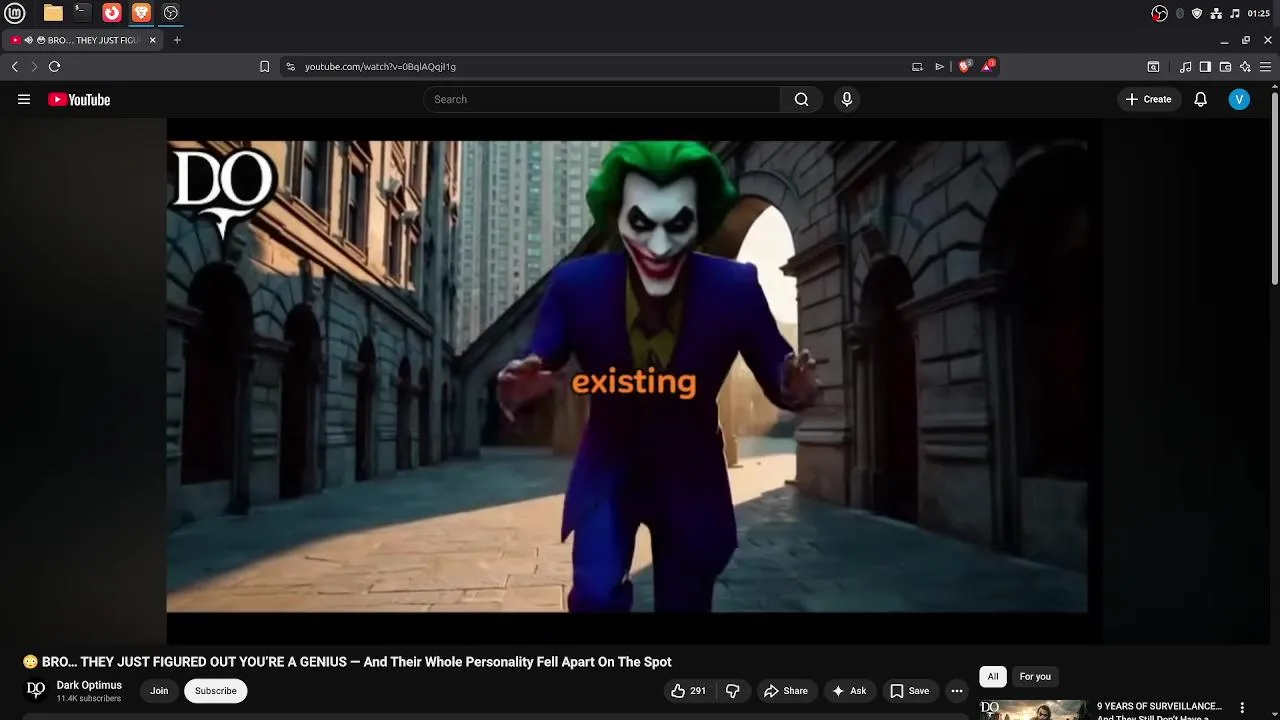
Task: Open options menu for 9 YEARS OF SURVEILLANCE
Action: [x=1243, y=708]
